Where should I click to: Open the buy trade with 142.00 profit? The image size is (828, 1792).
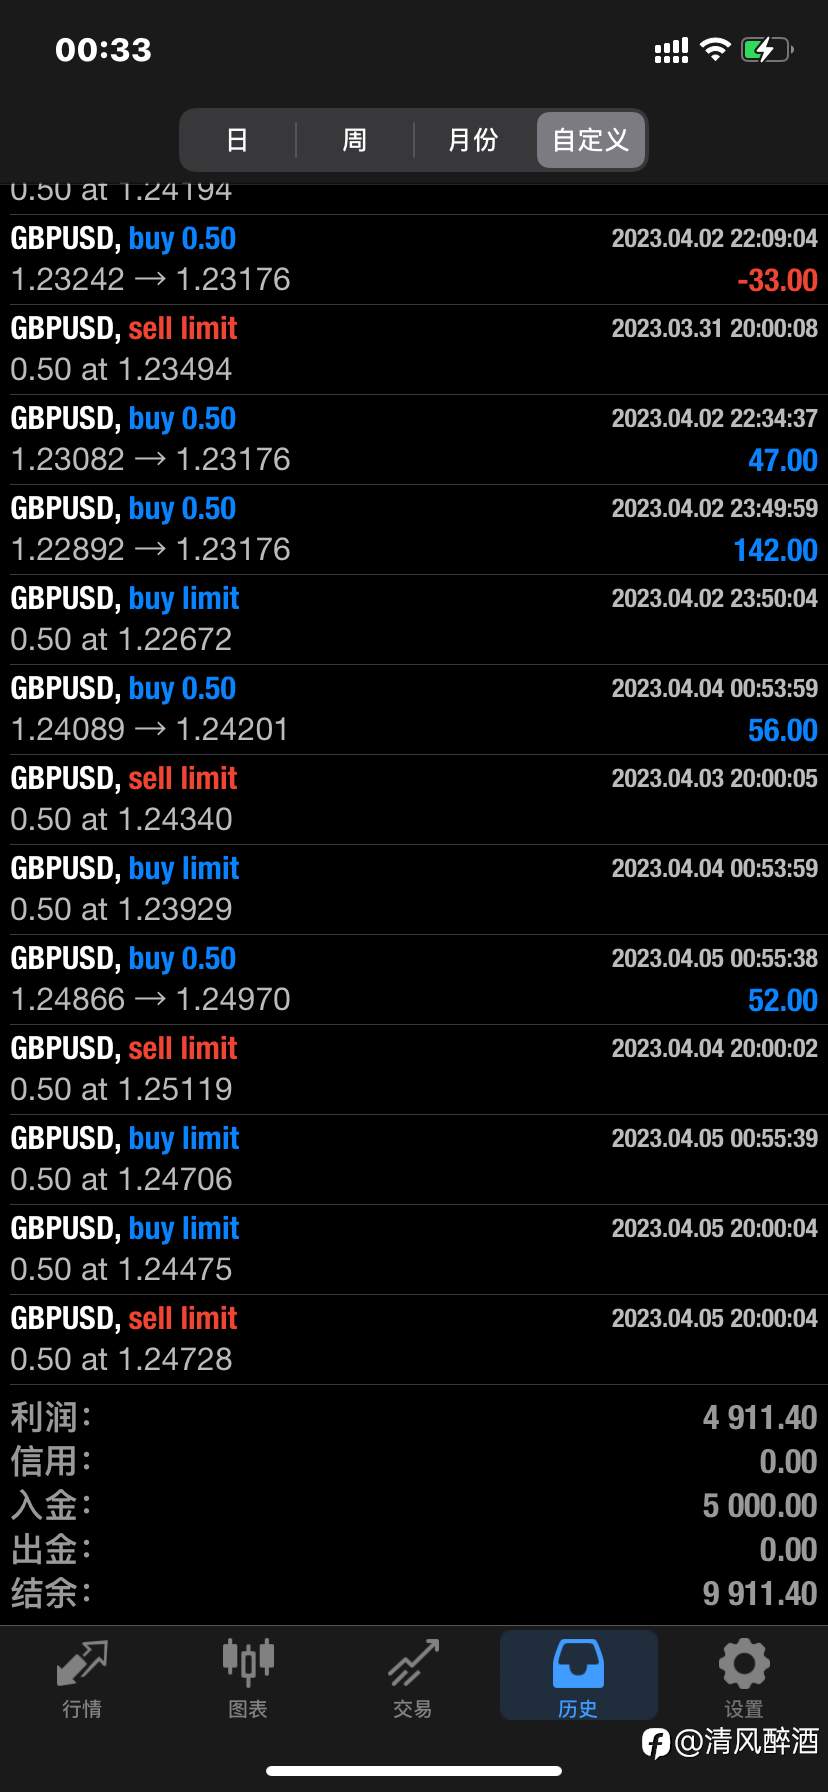tap(414, 530)
